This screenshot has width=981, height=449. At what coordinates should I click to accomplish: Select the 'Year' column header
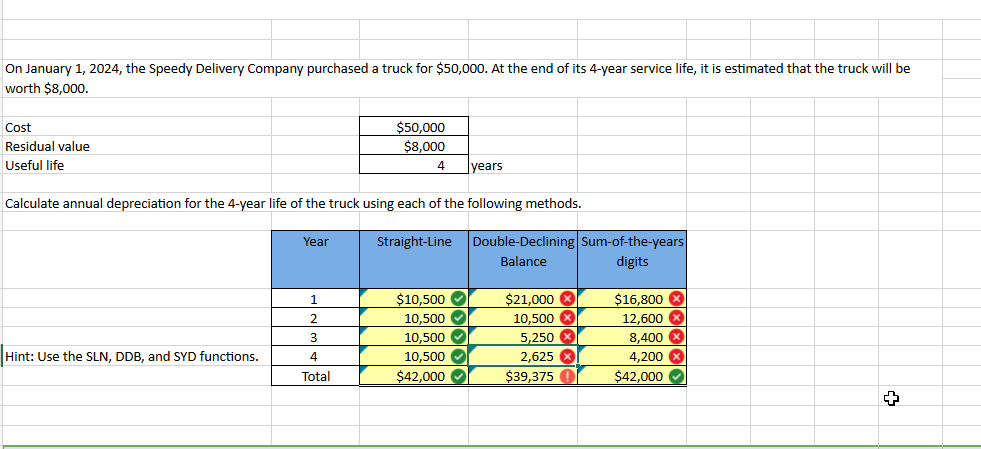315,259
